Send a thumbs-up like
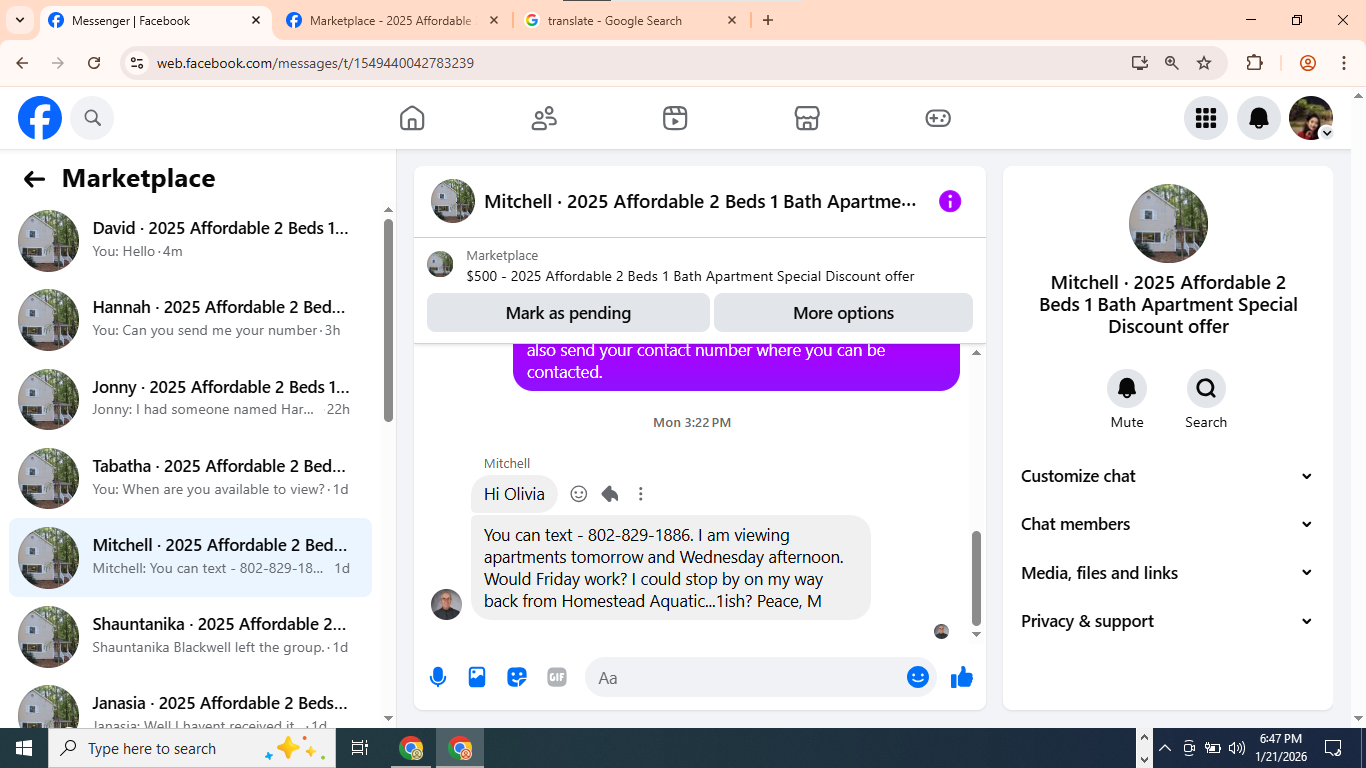1366x768 pixels. [962, 677]
